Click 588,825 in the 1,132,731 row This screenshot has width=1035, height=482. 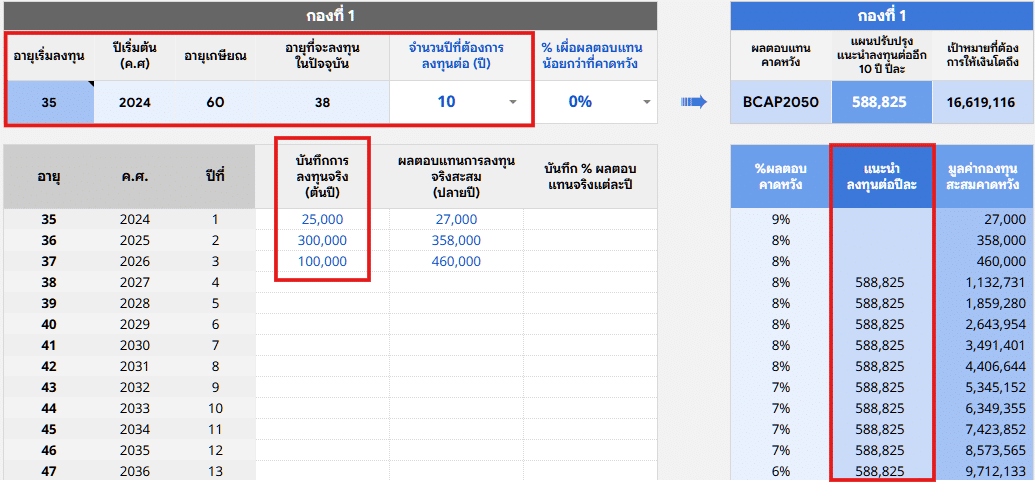point(880,283)
